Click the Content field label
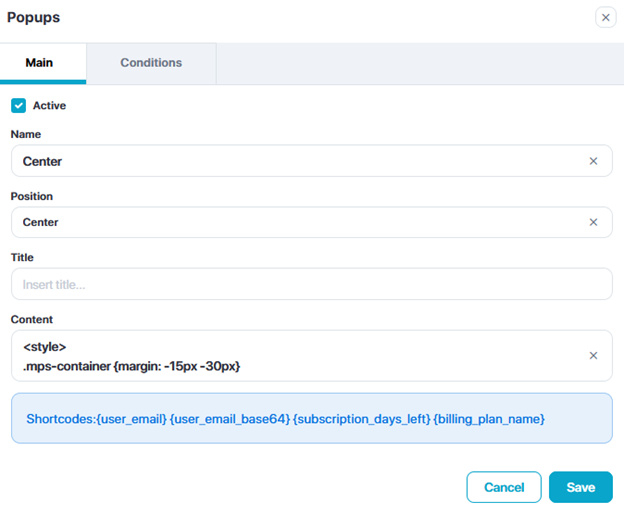624x514 pixels. [32, 320]
